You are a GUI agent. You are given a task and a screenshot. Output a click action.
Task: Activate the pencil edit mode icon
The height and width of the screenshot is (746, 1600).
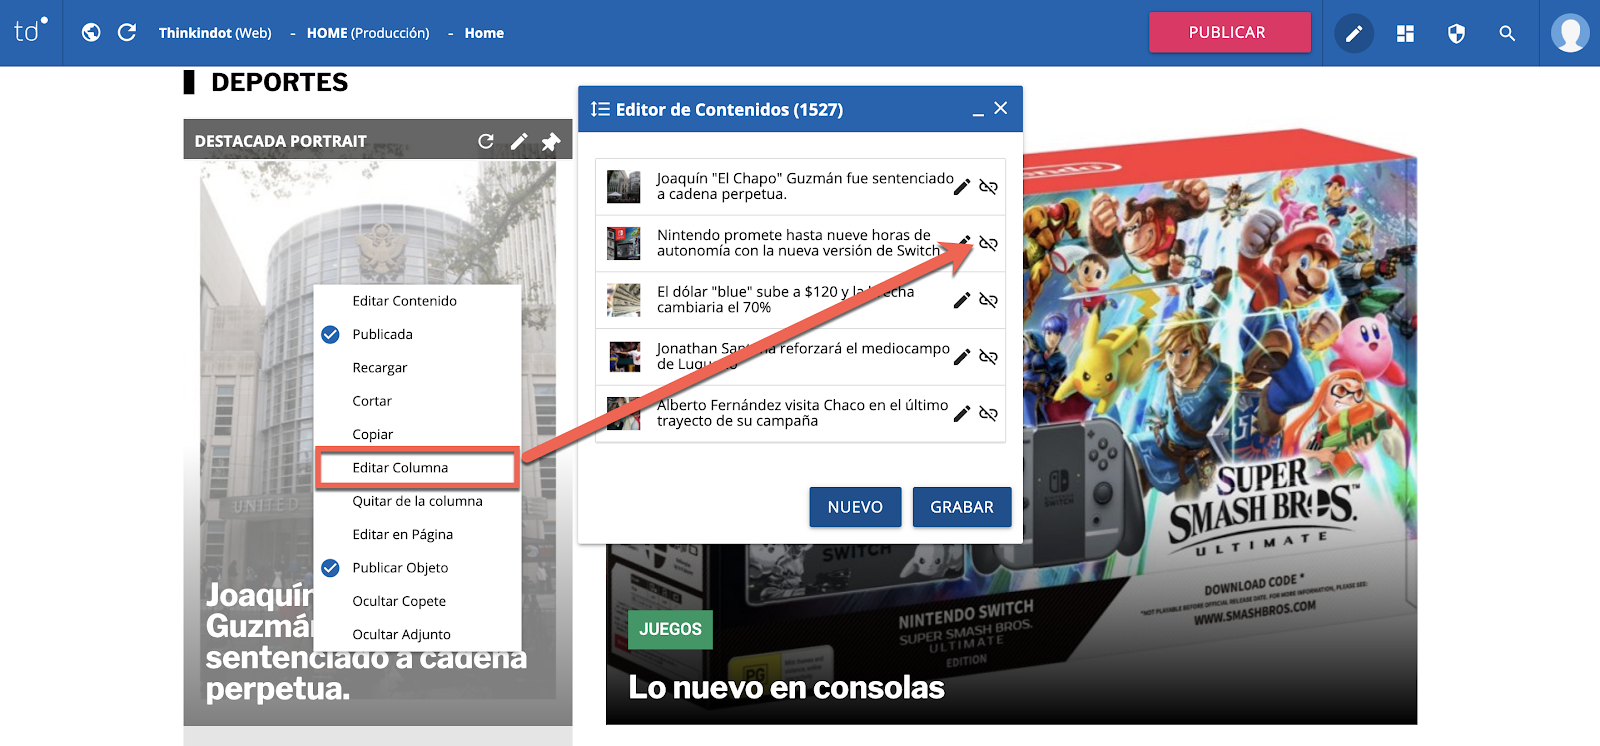click(1353, 34)
